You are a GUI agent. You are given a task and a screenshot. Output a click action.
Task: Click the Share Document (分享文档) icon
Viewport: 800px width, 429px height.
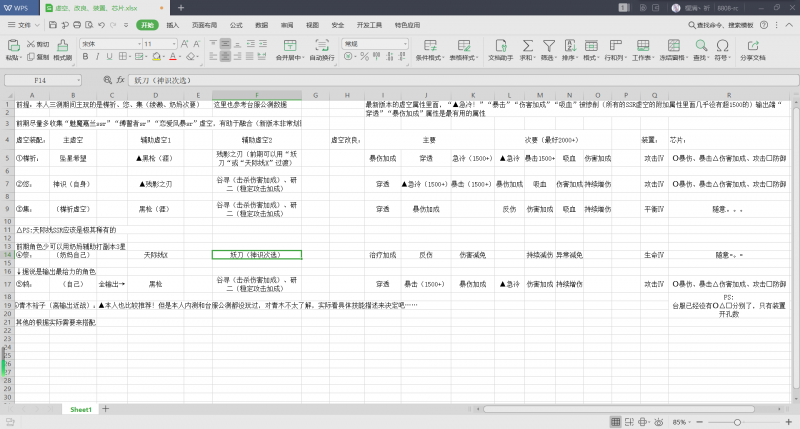pyautogui.click(x=752, y=45)
